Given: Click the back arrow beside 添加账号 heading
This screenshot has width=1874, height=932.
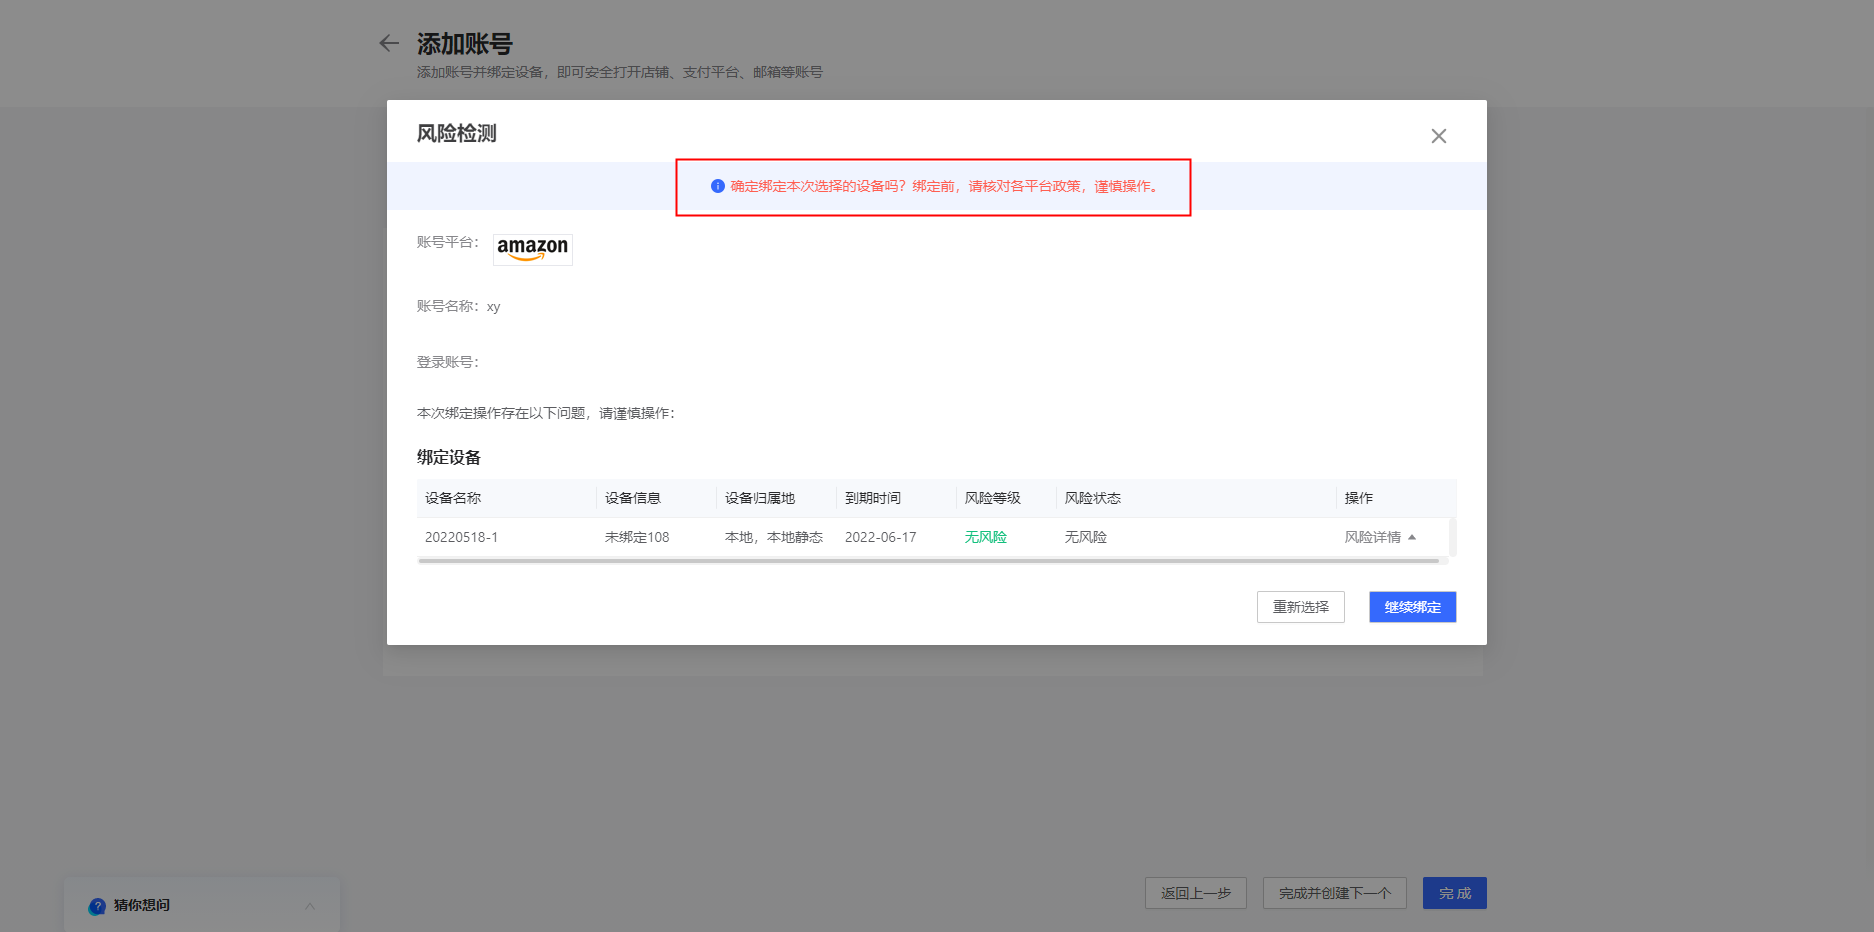Looking at the screenshot, I should [389, 43].
